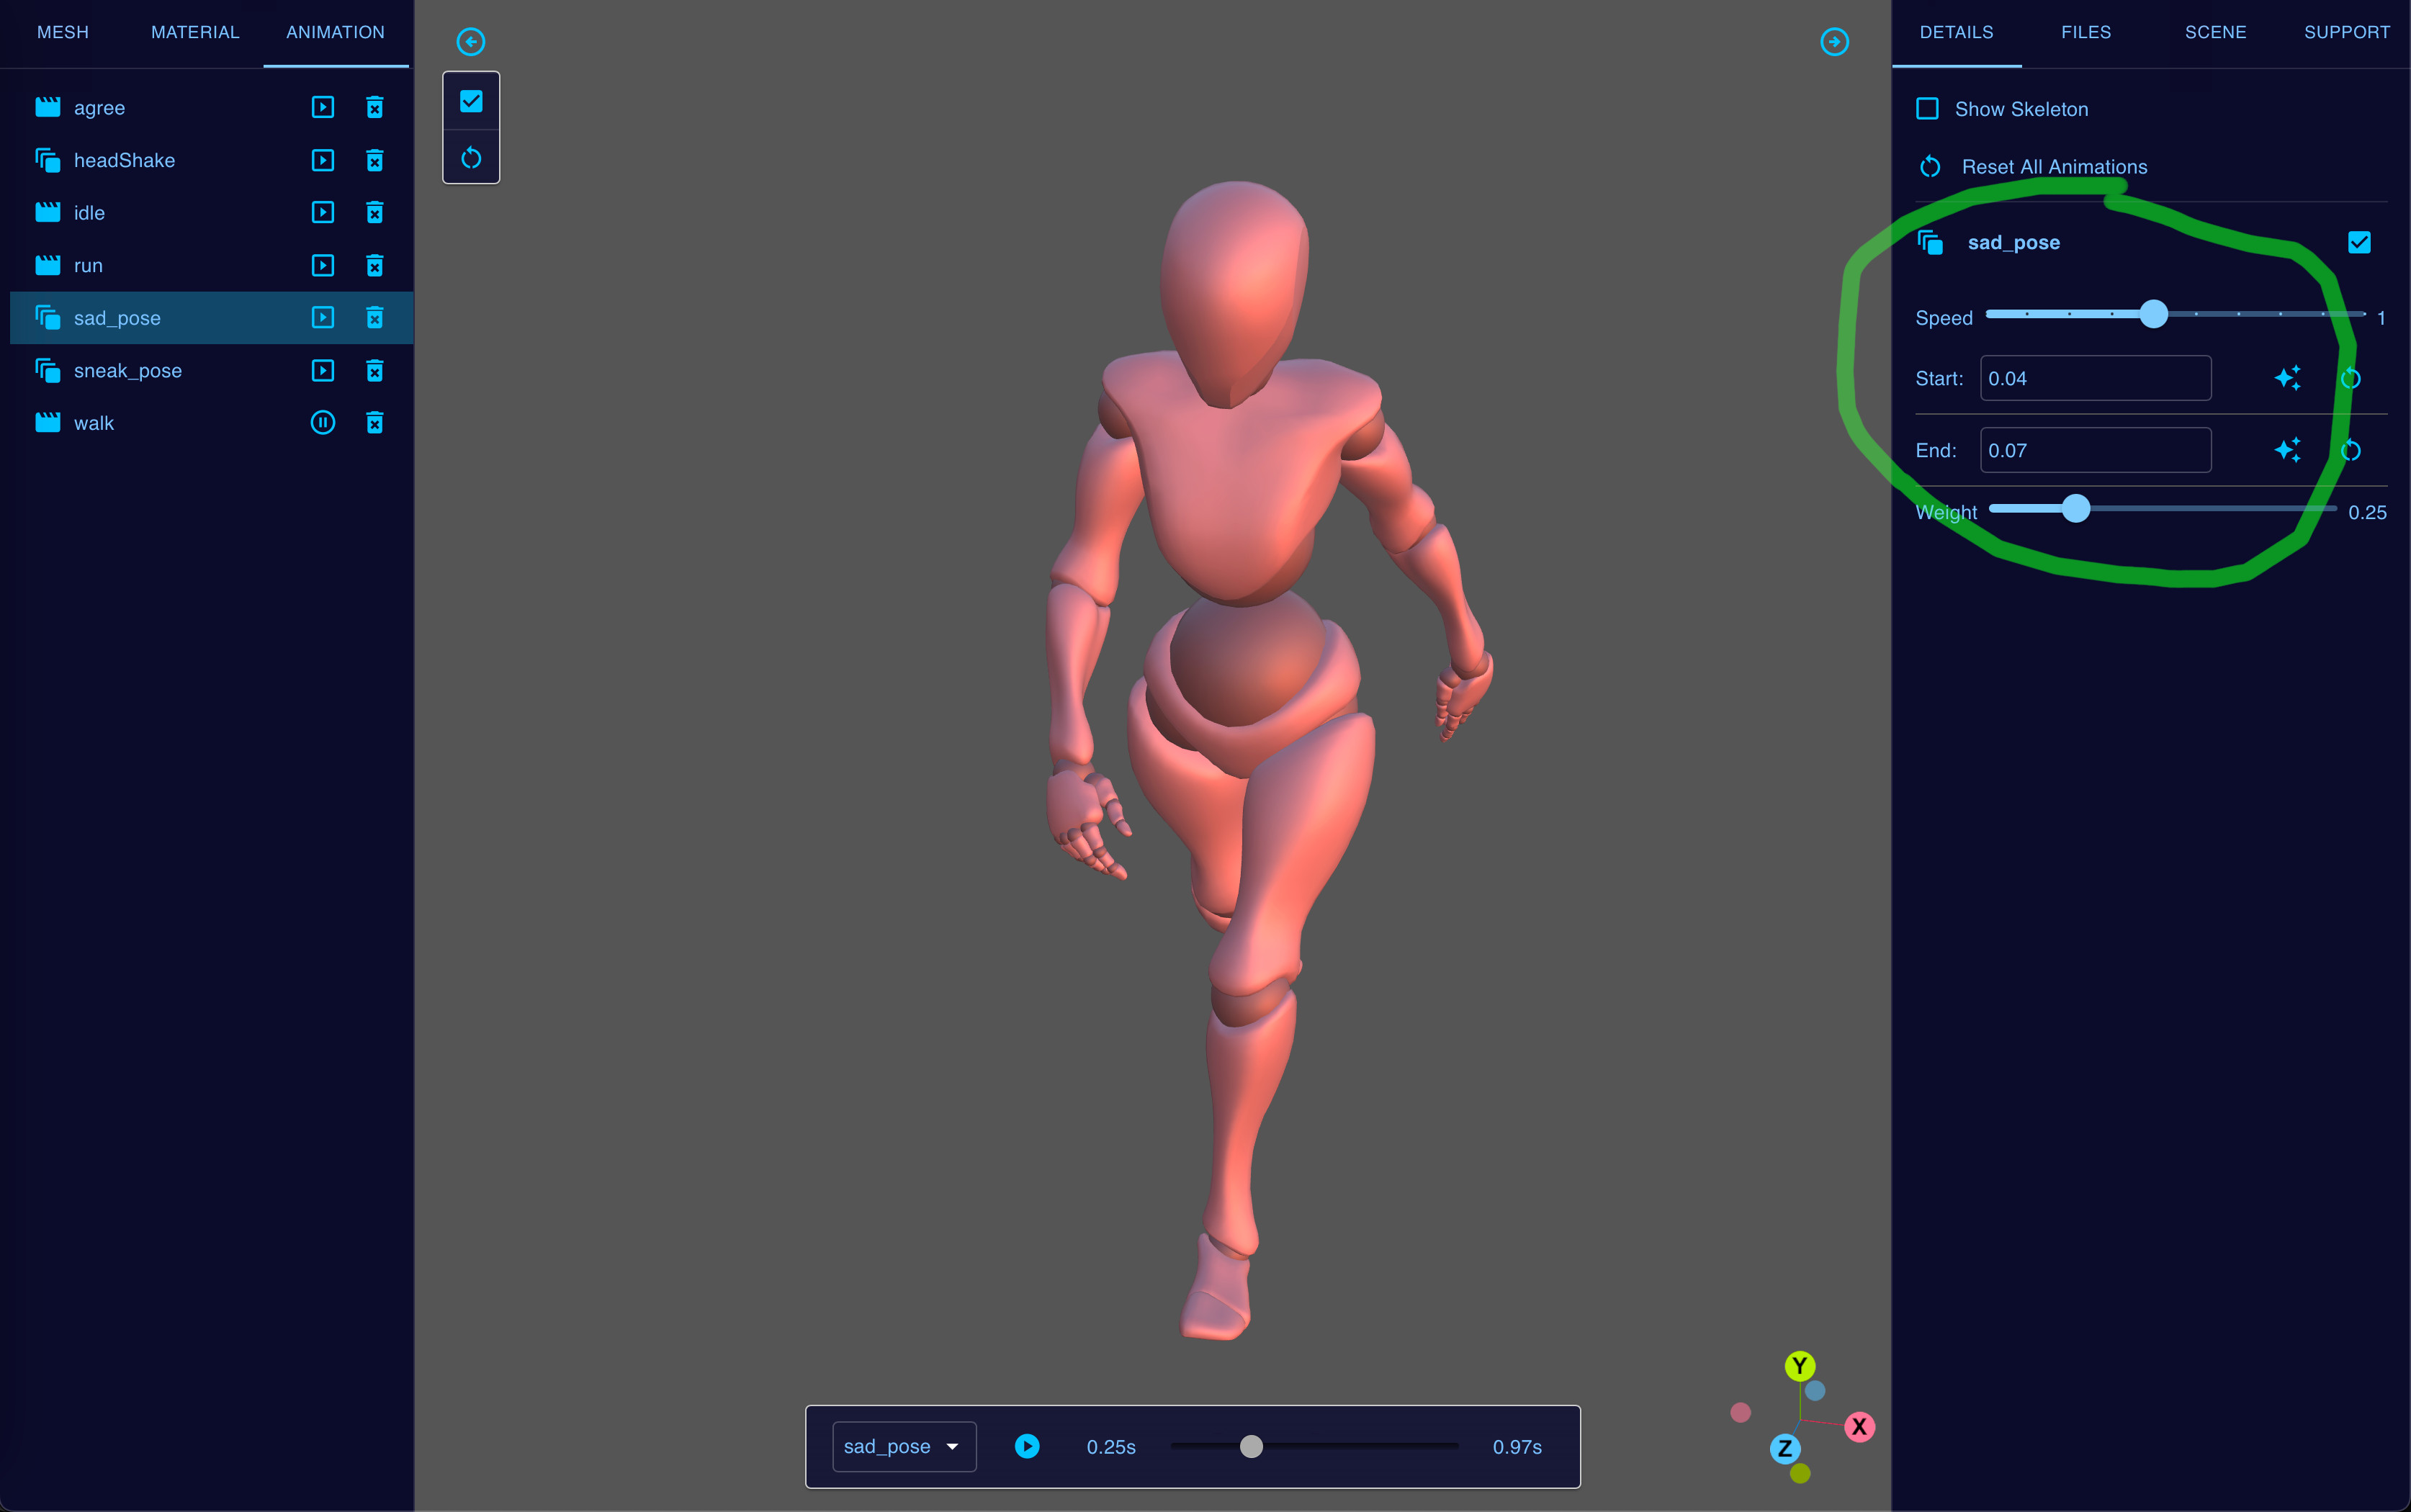
Task: Select the run animation row
Action: coord(211,265)
